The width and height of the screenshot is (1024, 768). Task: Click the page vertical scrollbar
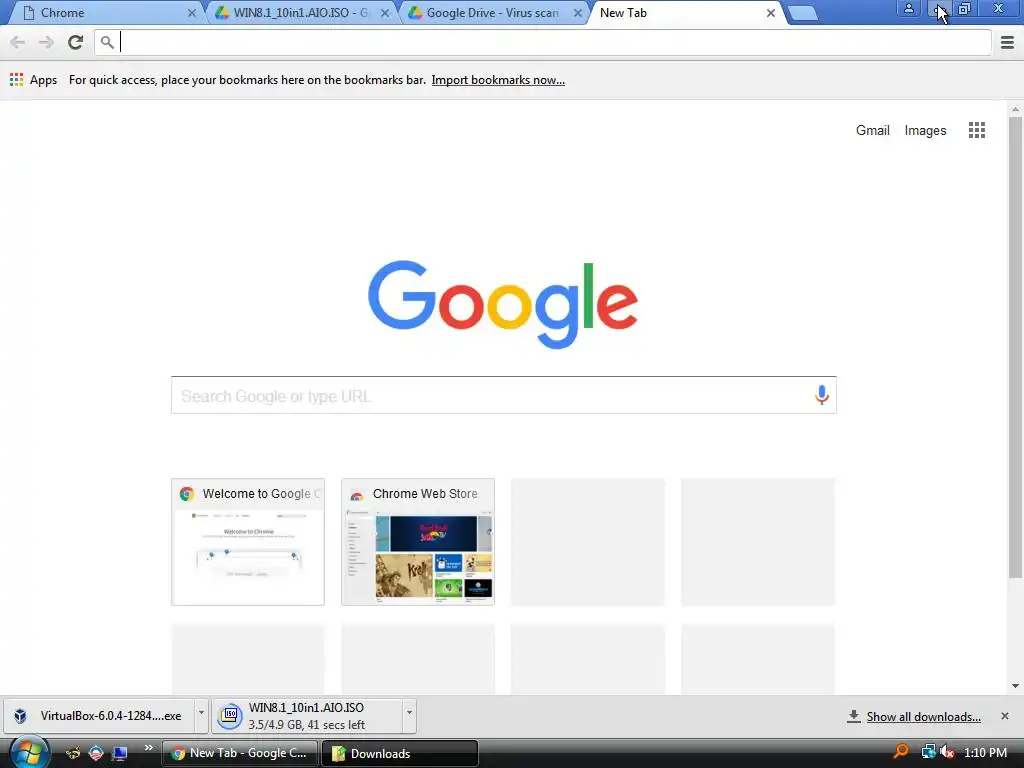tap(1015, 346)
